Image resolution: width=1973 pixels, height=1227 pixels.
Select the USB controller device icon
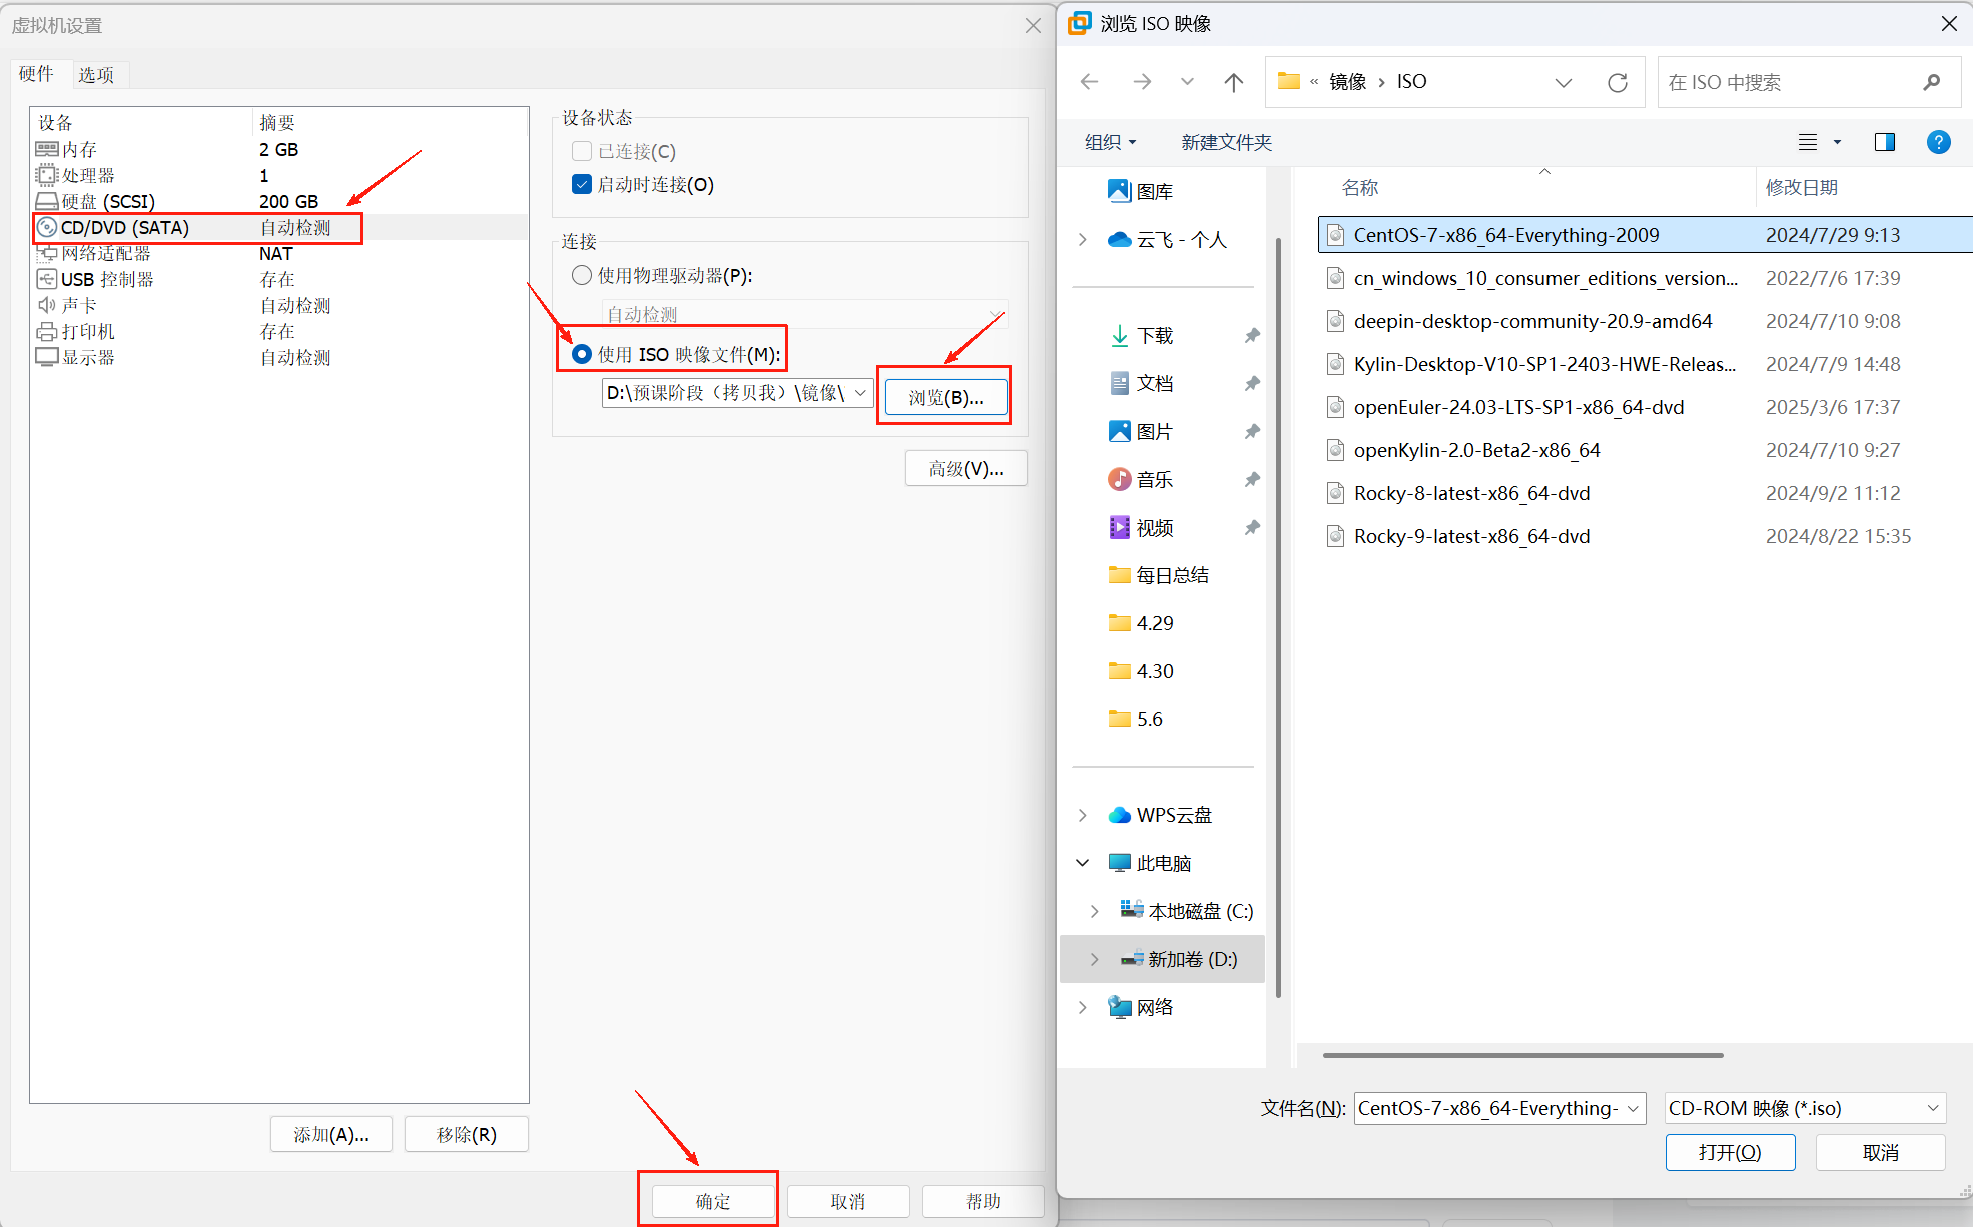47,279
